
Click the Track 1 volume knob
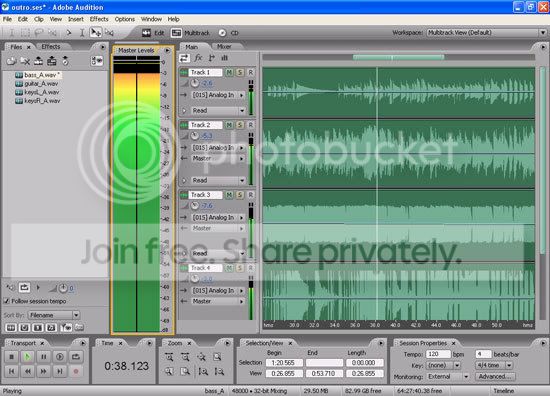pyautogui.click(x=194, y=83)
